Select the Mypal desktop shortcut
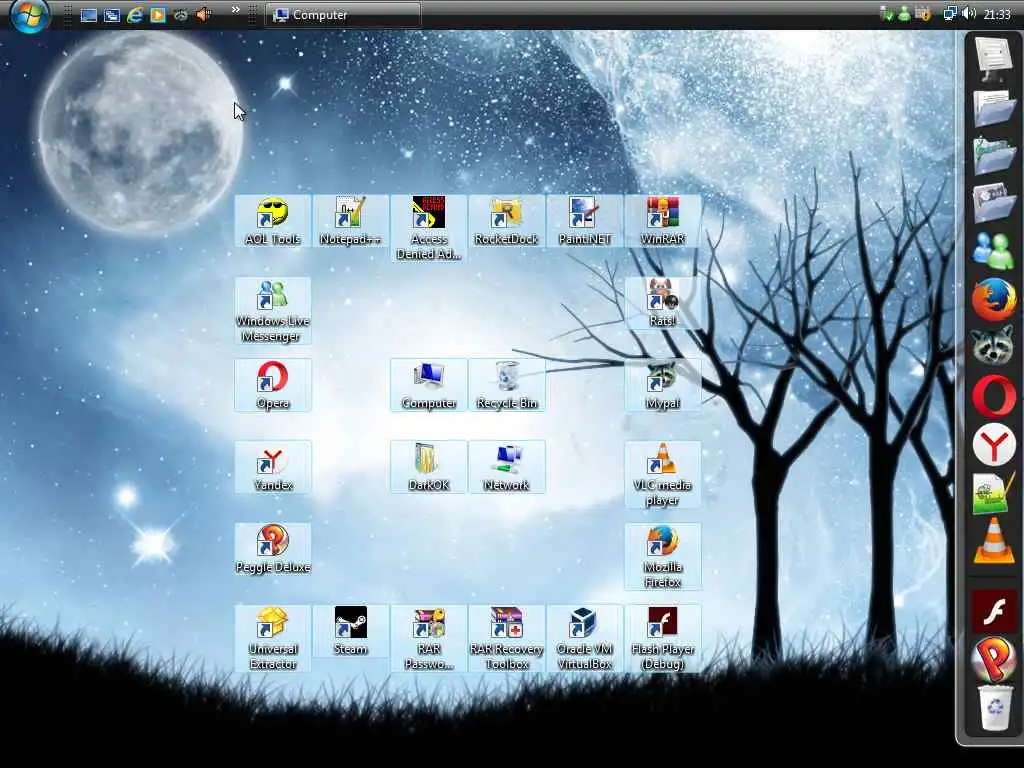 [662, 385]
